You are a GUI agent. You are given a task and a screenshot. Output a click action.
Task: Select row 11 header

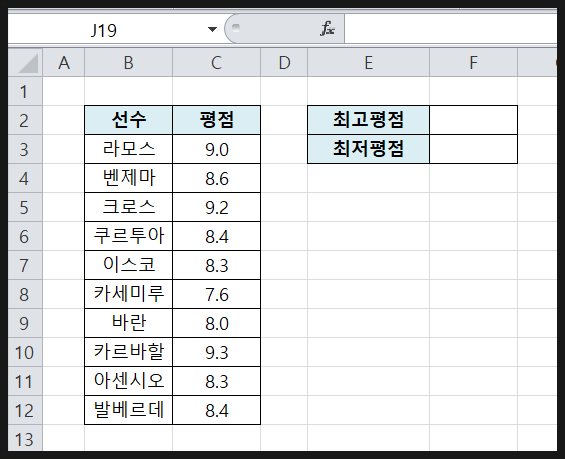[x=25, y=381]
